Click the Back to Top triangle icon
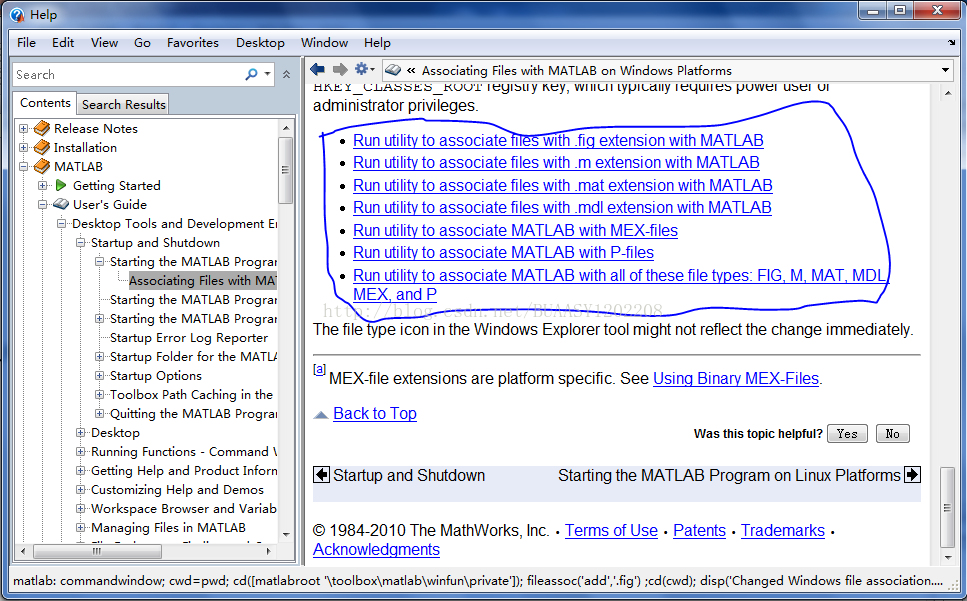The height and width of the screenshot is (601, 967). pos(321,415)
